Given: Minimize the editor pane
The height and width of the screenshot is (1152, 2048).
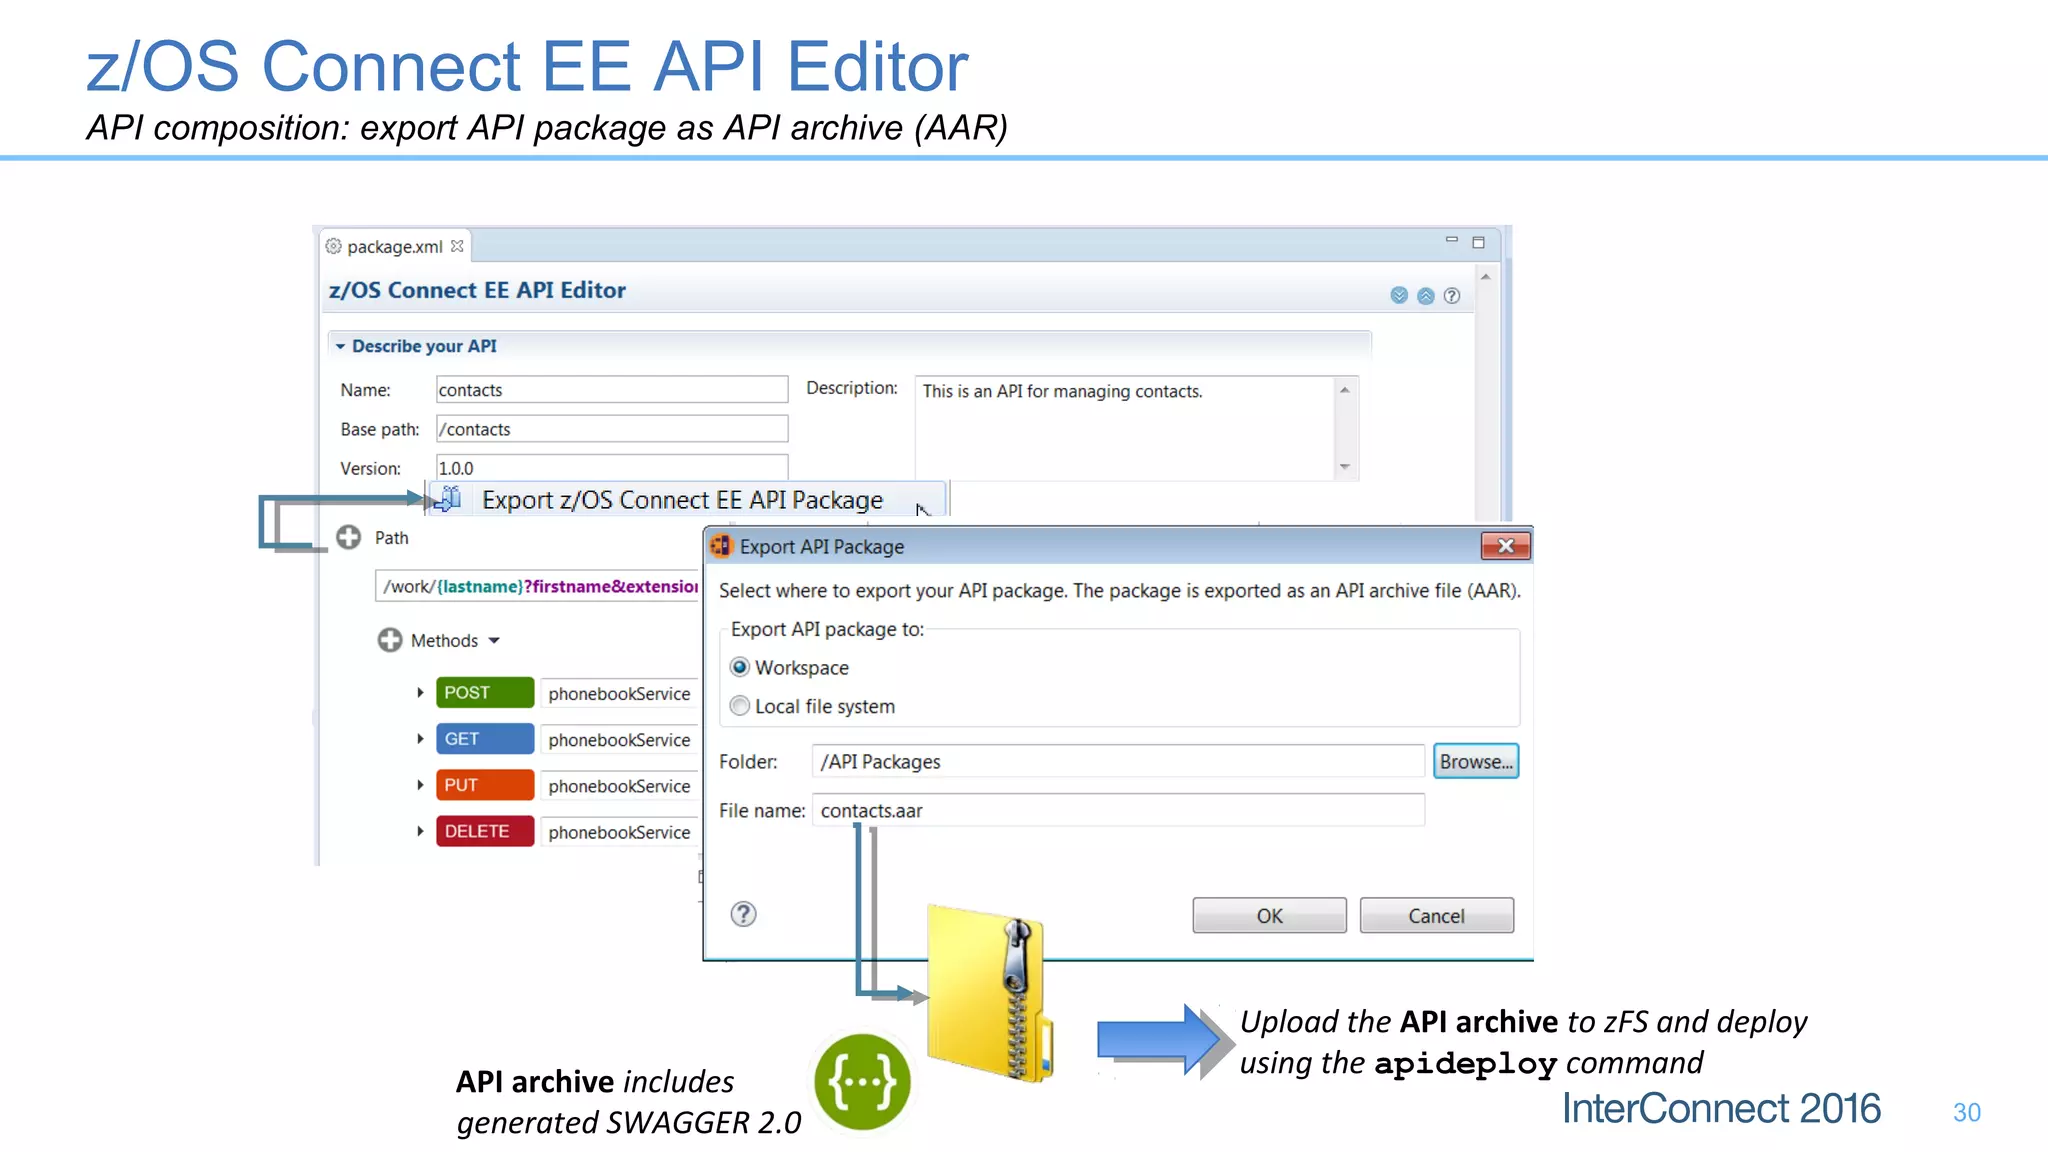Looking at the screenshot, I should [x=1452, y=240].
